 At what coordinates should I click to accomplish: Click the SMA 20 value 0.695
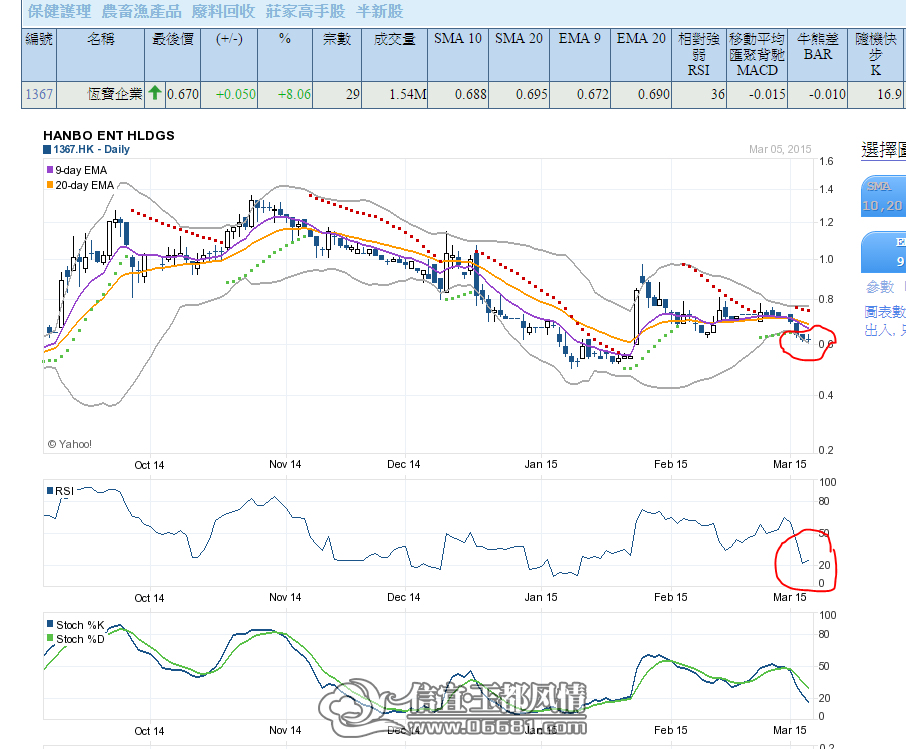[x=532, y=94]
